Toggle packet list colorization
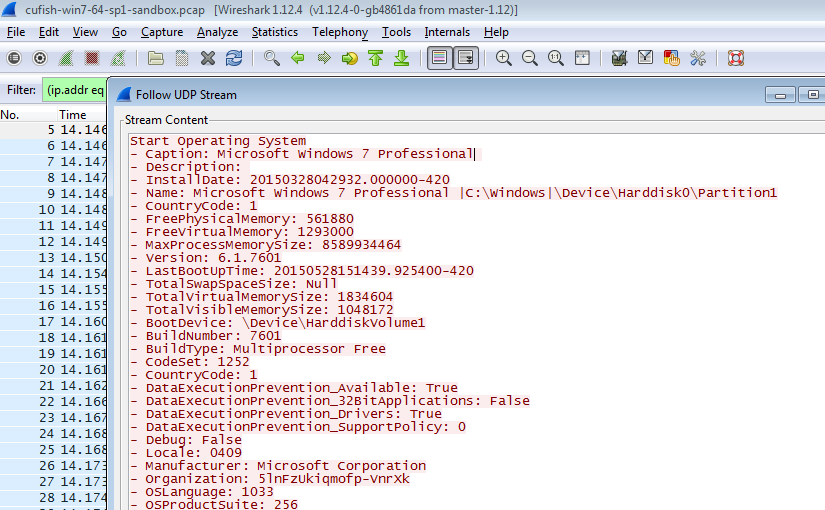This screenshot has height=510, width=825. pyautogui.click(x=439, y=58)
